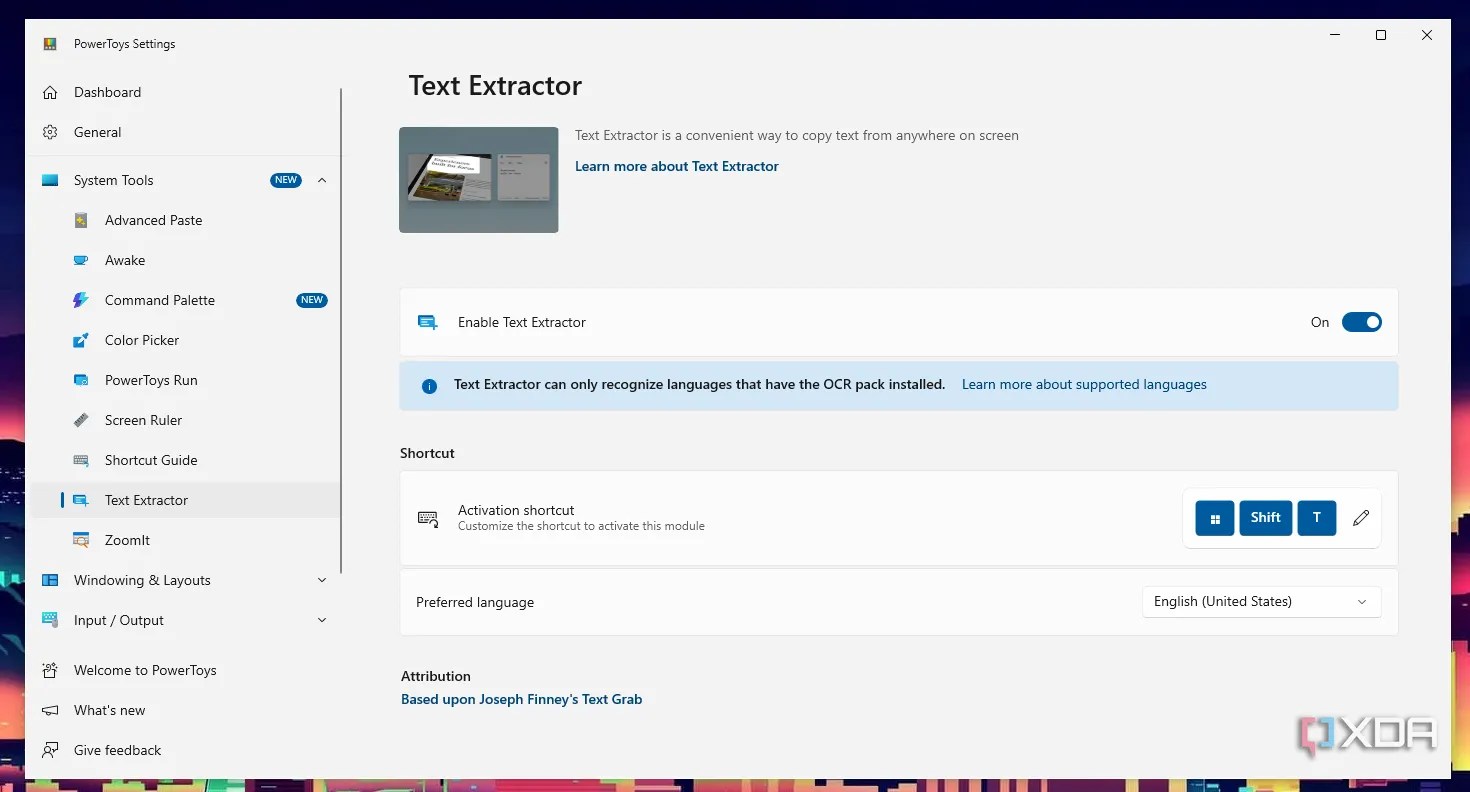Screen dimensions: 1470x792
Task: Click the ZoomIt magnifier icon
Action: click(80, 540)
